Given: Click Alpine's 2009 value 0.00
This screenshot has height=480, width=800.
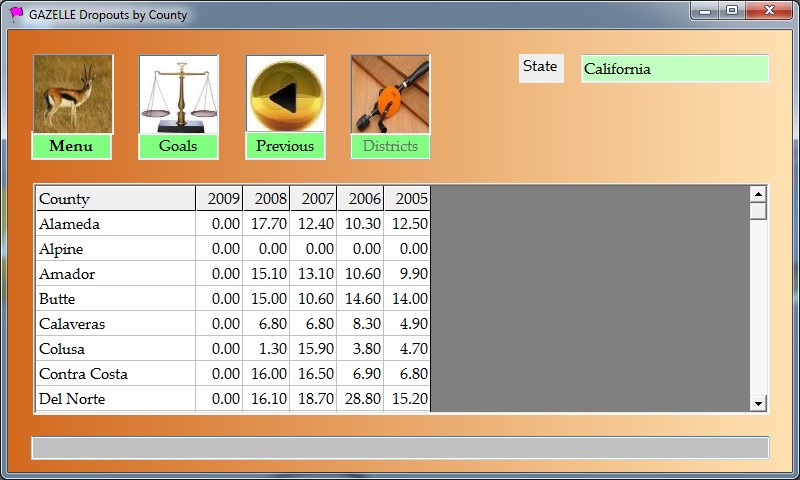Looking at the screenshot, I should tap(219, 248).
